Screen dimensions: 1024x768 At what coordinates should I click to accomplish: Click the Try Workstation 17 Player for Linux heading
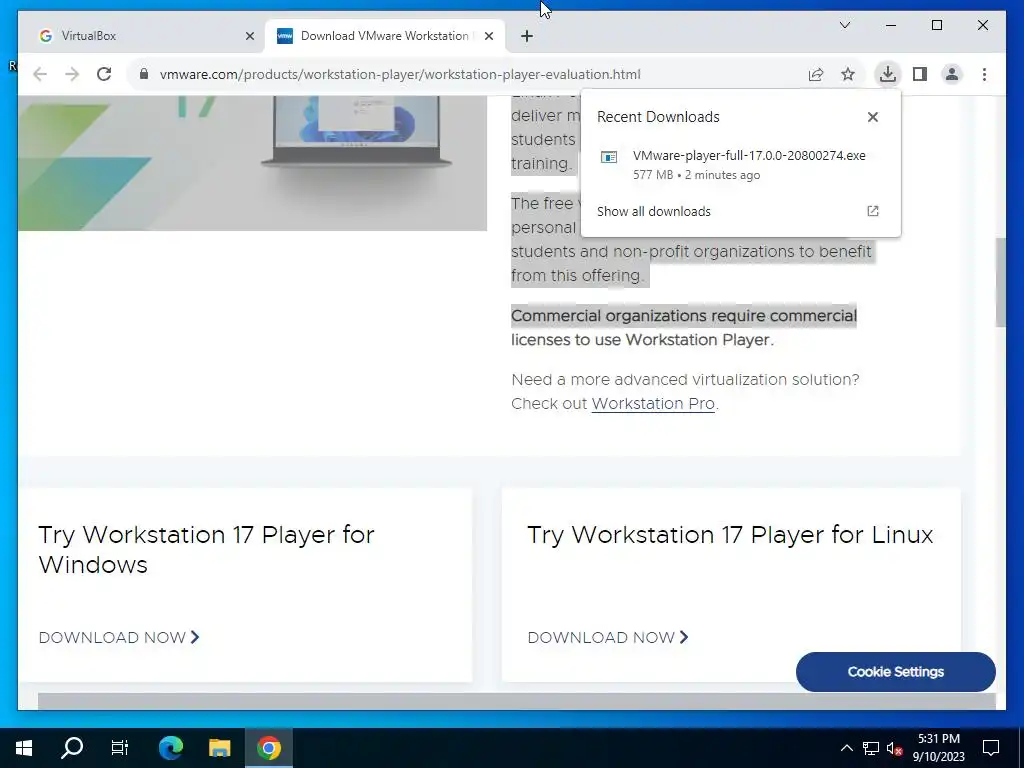coord(730,535)
